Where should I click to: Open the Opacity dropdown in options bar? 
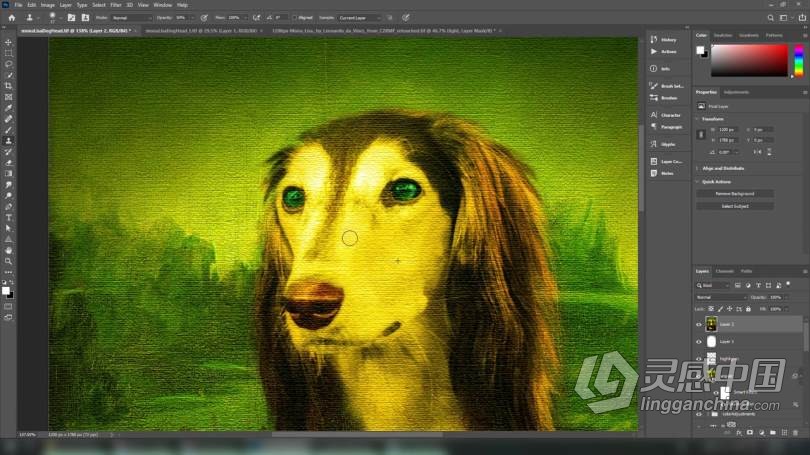tap(192, 18)
